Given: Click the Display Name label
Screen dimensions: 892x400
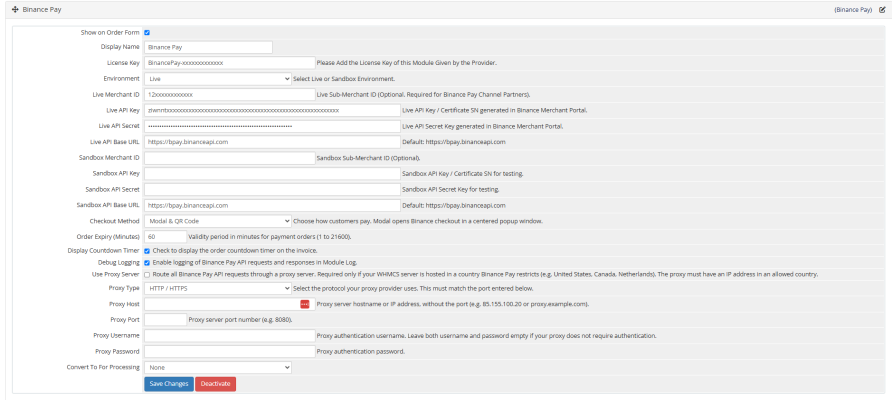Looking at the screenshot, I should pyautogui.click(x=120, y=47).
